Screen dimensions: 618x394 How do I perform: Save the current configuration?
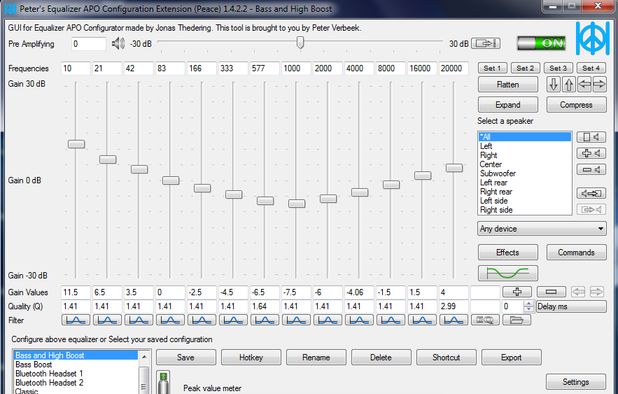tap(186, 357)
